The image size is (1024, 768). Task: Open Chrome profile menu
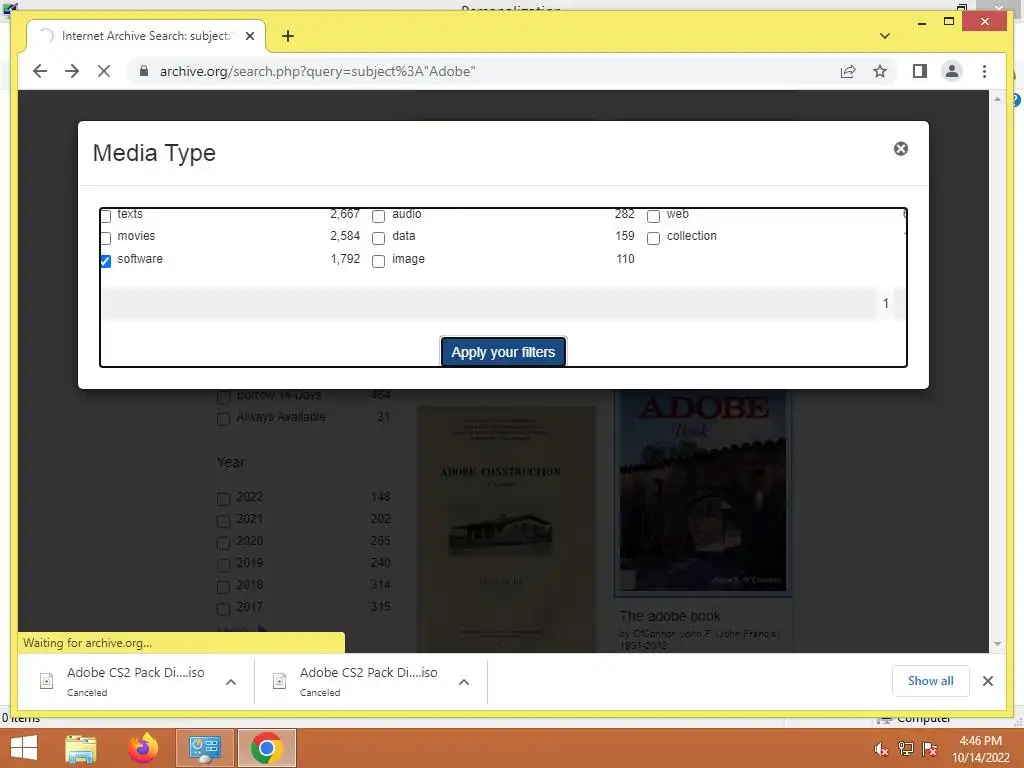click(952, 71)
